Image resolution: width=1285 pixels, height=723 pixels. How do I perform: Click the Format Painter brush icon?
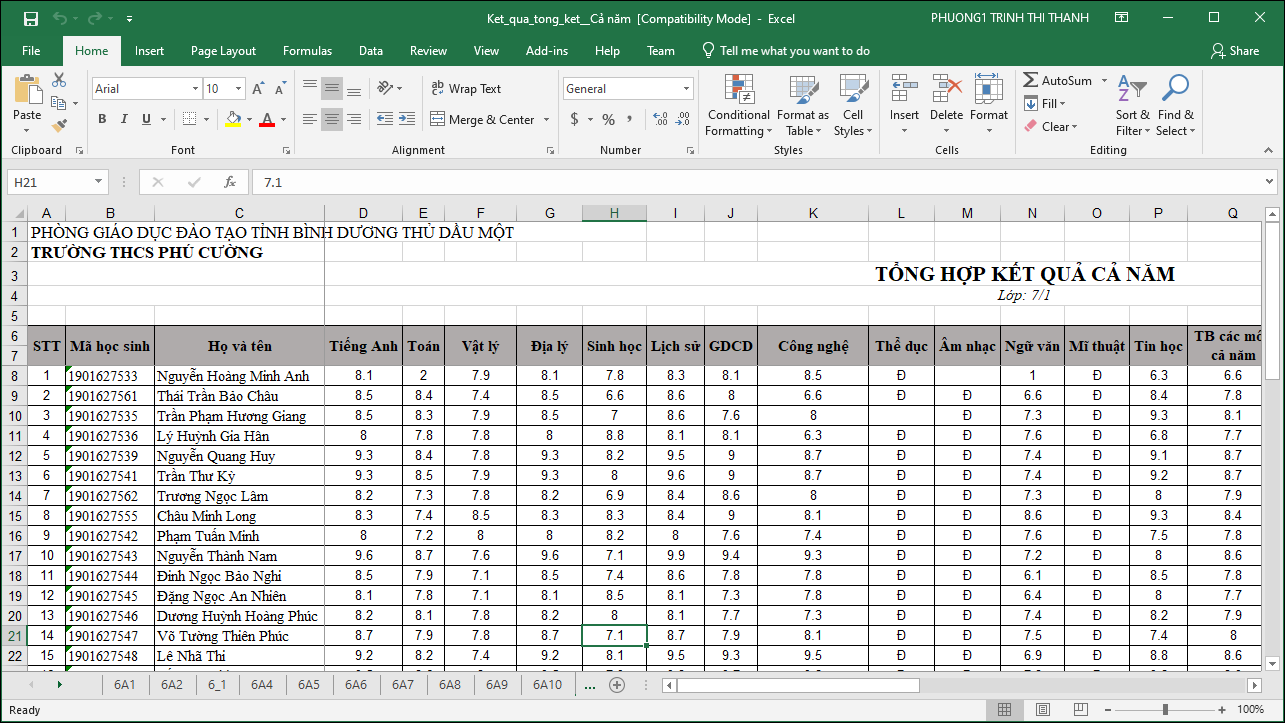tap(59, 126)
